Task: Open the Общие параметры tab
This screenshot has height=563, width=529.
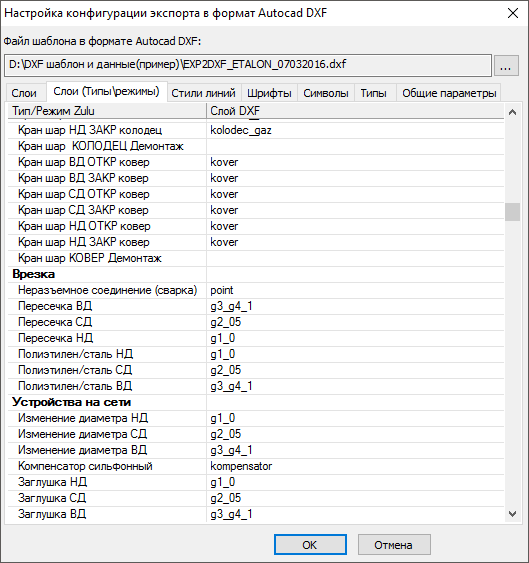Action: tap(449, 93)
